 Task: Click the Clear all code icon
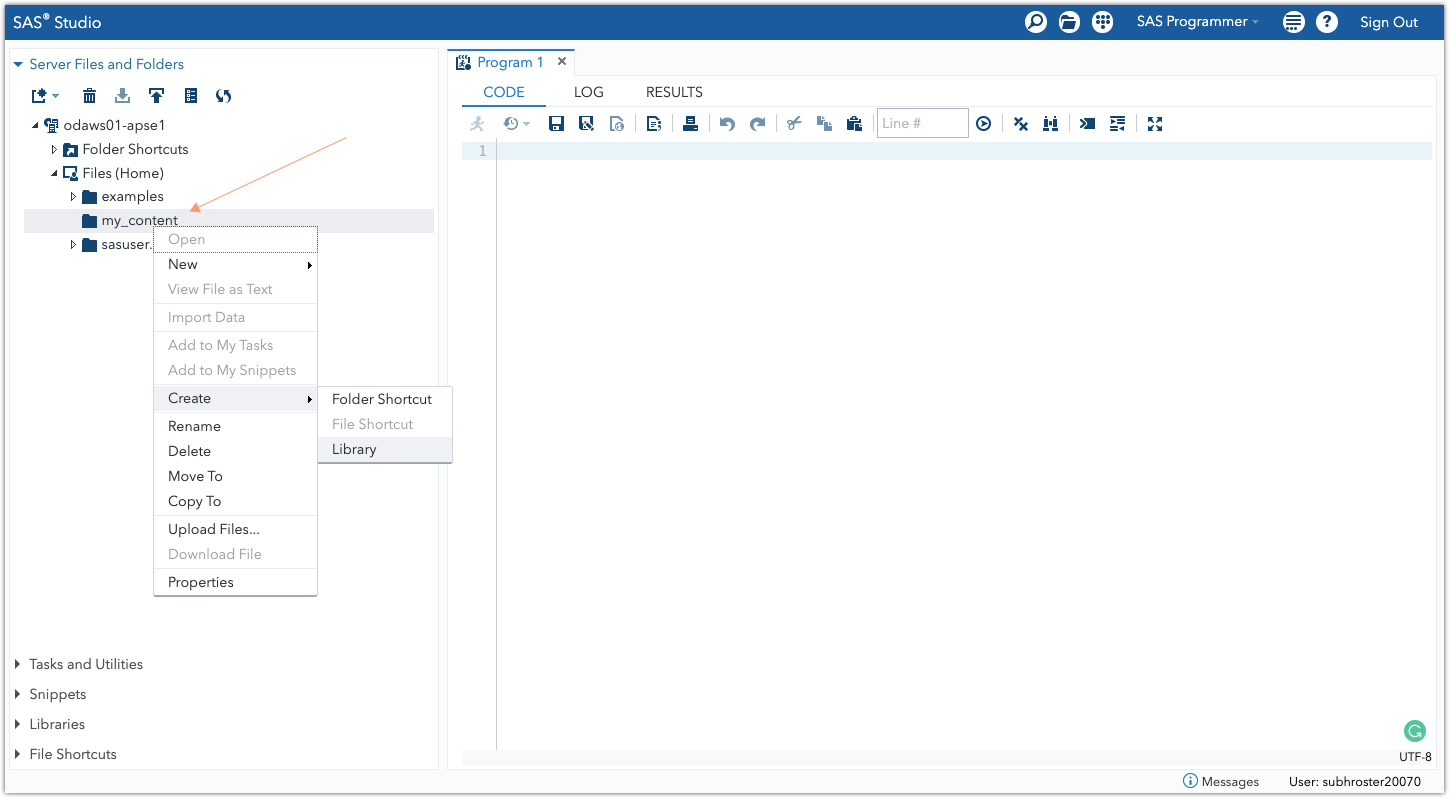coord(1021,124)
